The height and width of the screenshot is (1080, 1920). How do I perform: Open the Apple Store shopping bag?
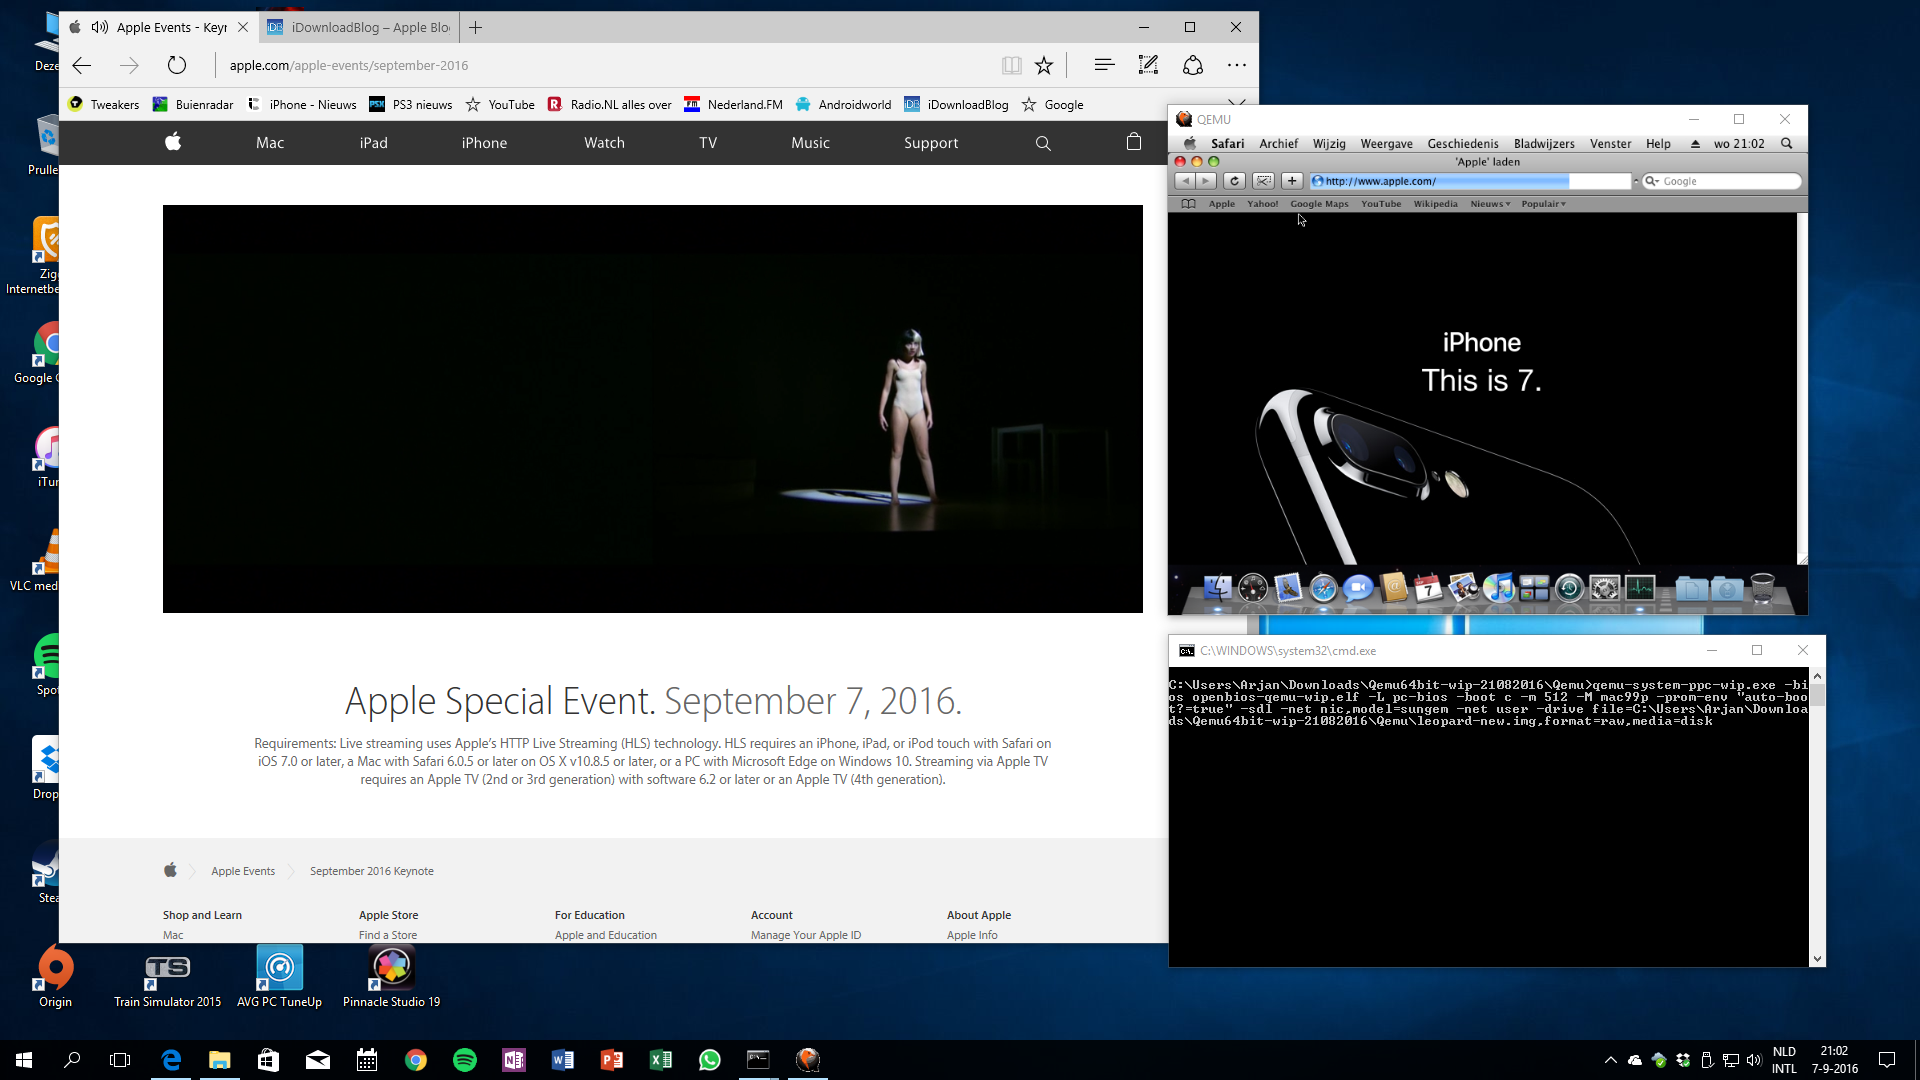(x=1134, y=142)
